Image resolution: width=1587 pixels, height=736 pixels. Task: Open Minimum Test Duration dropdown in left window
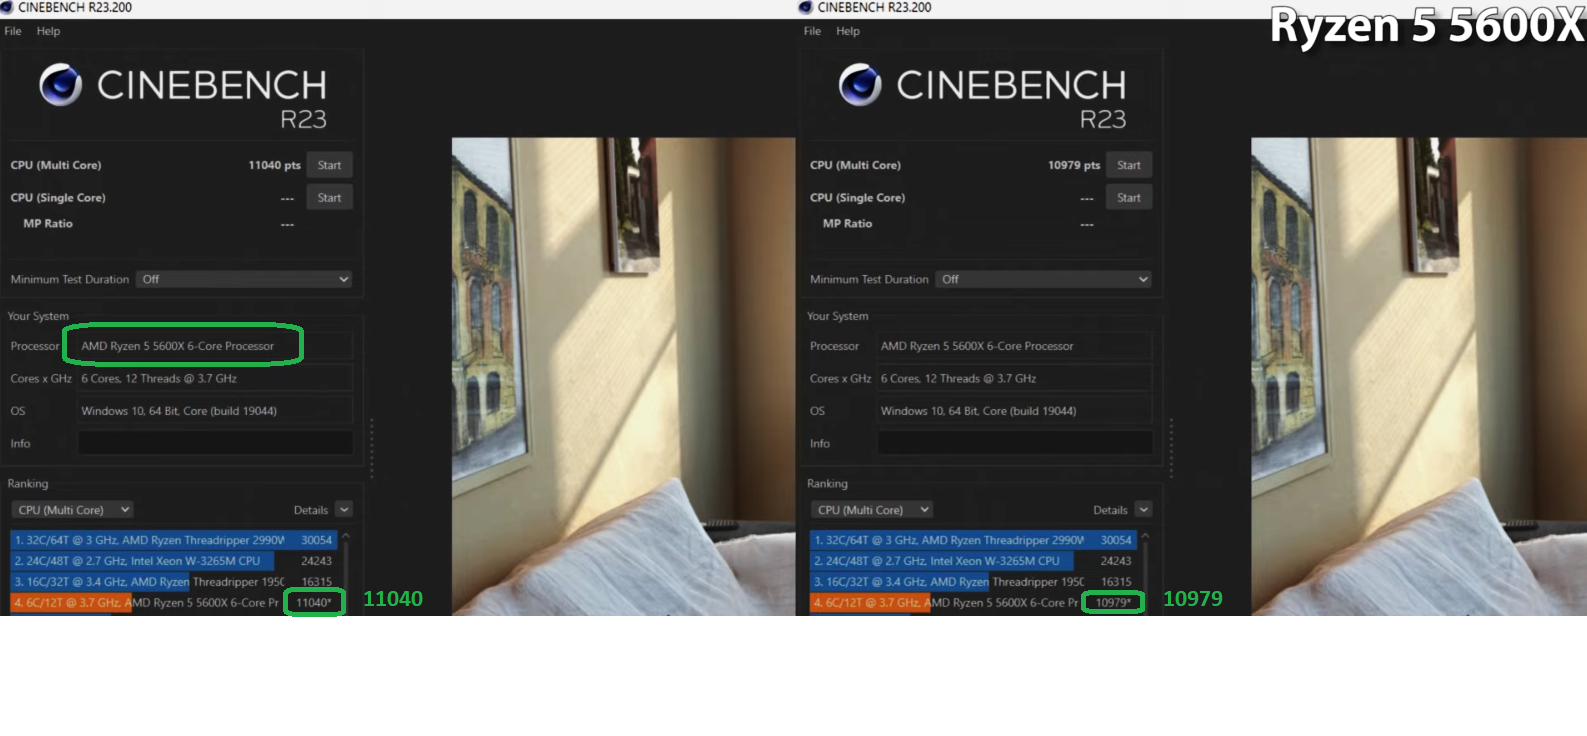pos(244,279)
